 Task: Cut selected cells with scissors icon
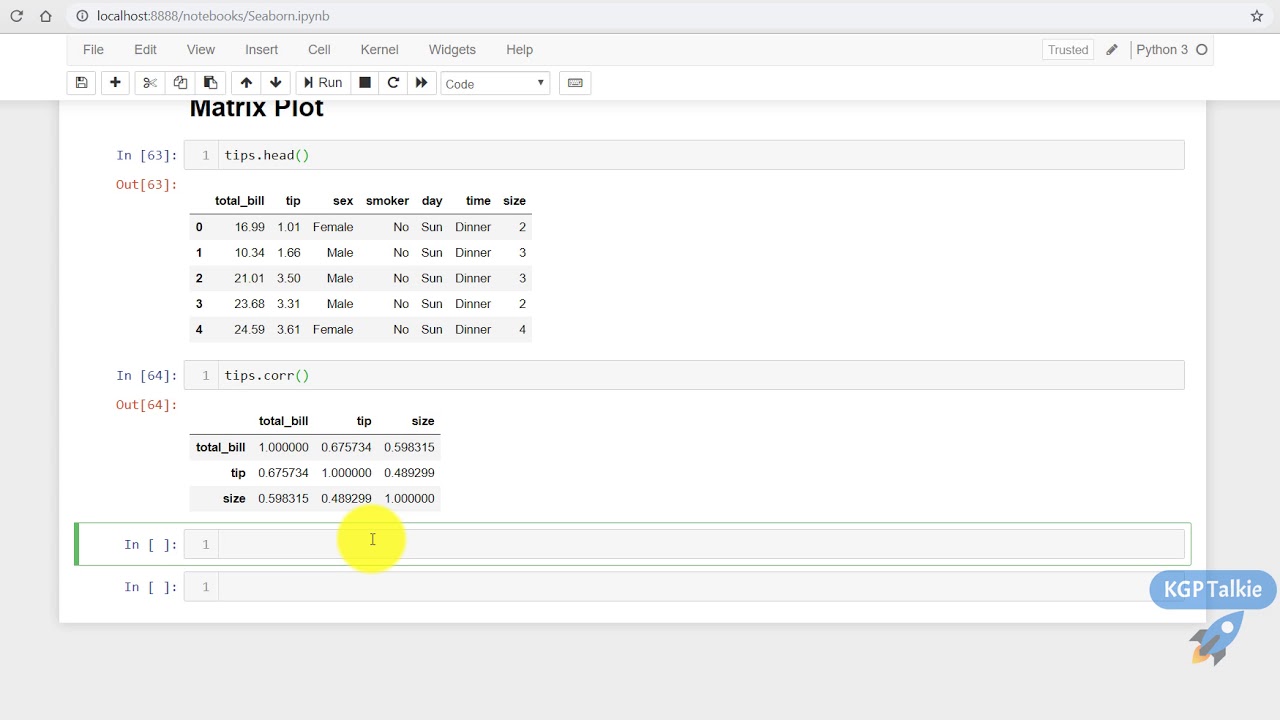[x=150, y=83]
